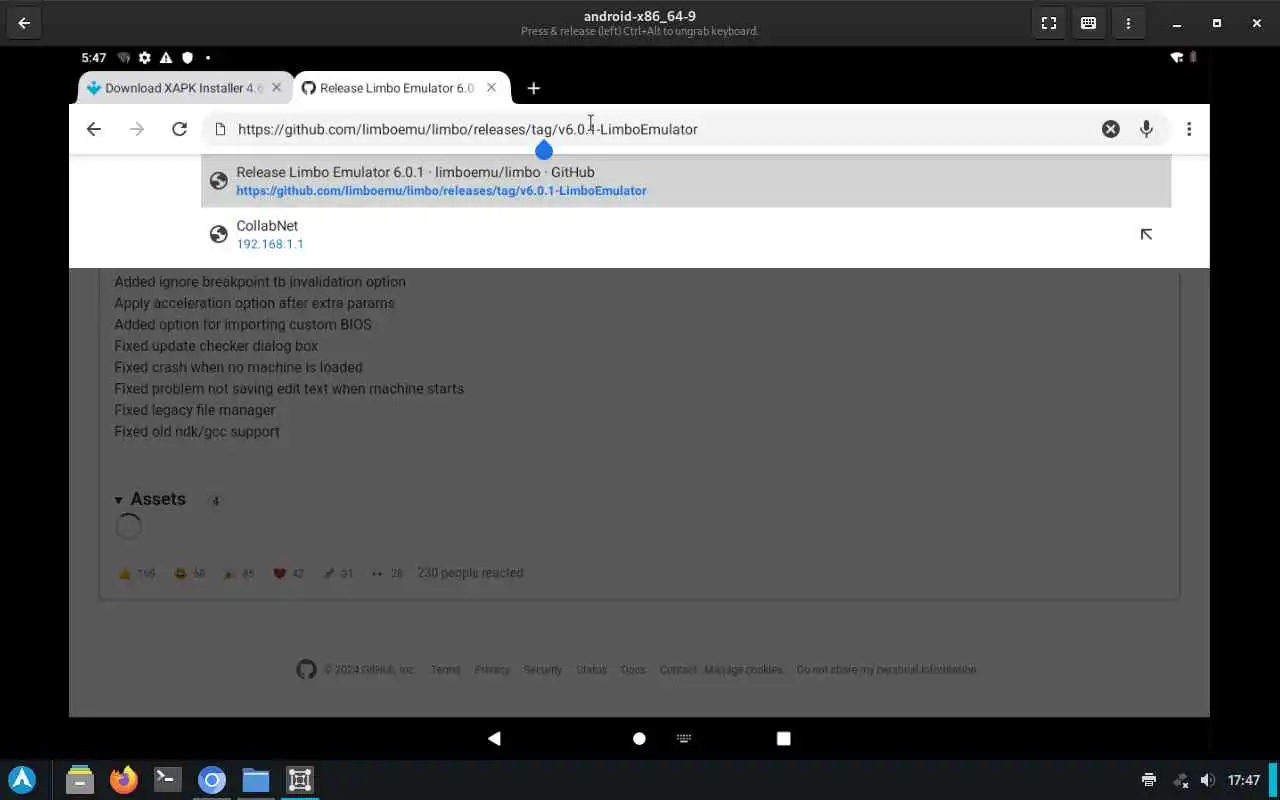Select the CollabNet 192.168.1.1 suggestion
1280x800 pixels.
(686, 234)
